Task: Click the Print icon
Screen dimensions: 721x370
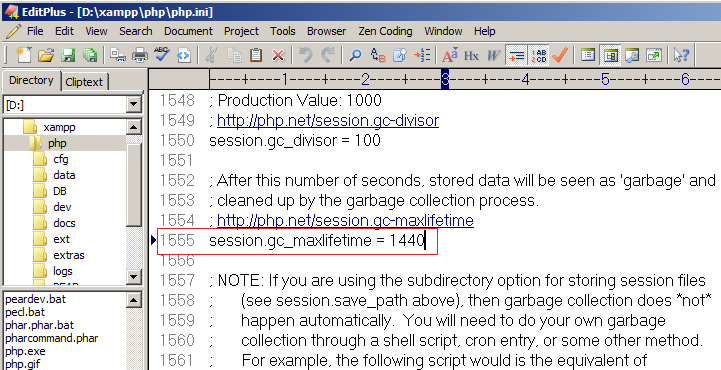Action: (x=140, y=56)
